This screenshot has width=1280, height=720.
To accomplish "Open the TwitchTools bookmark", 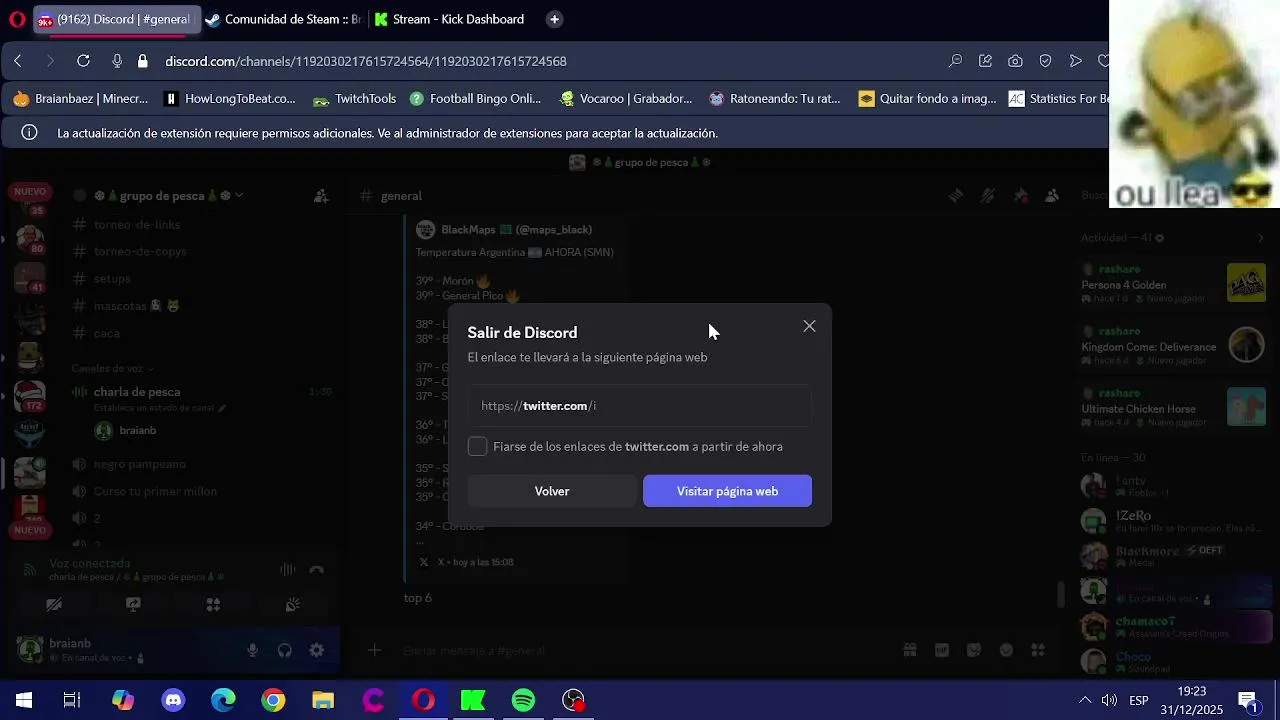I will 355,98.
